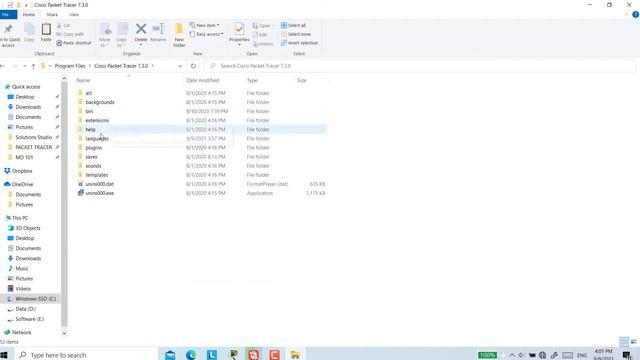
Task: Sort by Type column header
Action: [x=252, y=80]
